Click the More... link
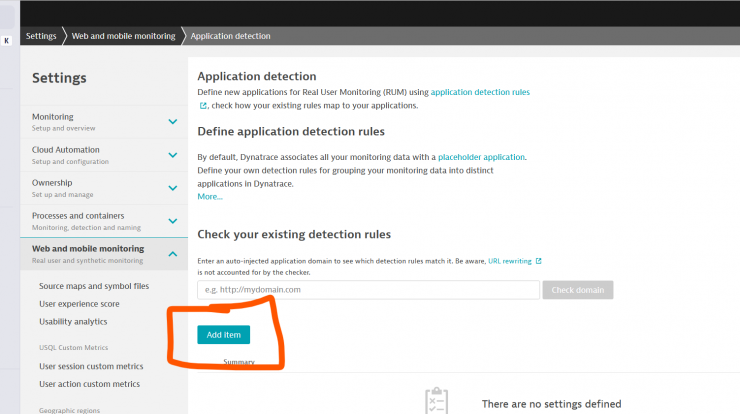The height and width of the screenshot is (414, 740). (210, 196)
